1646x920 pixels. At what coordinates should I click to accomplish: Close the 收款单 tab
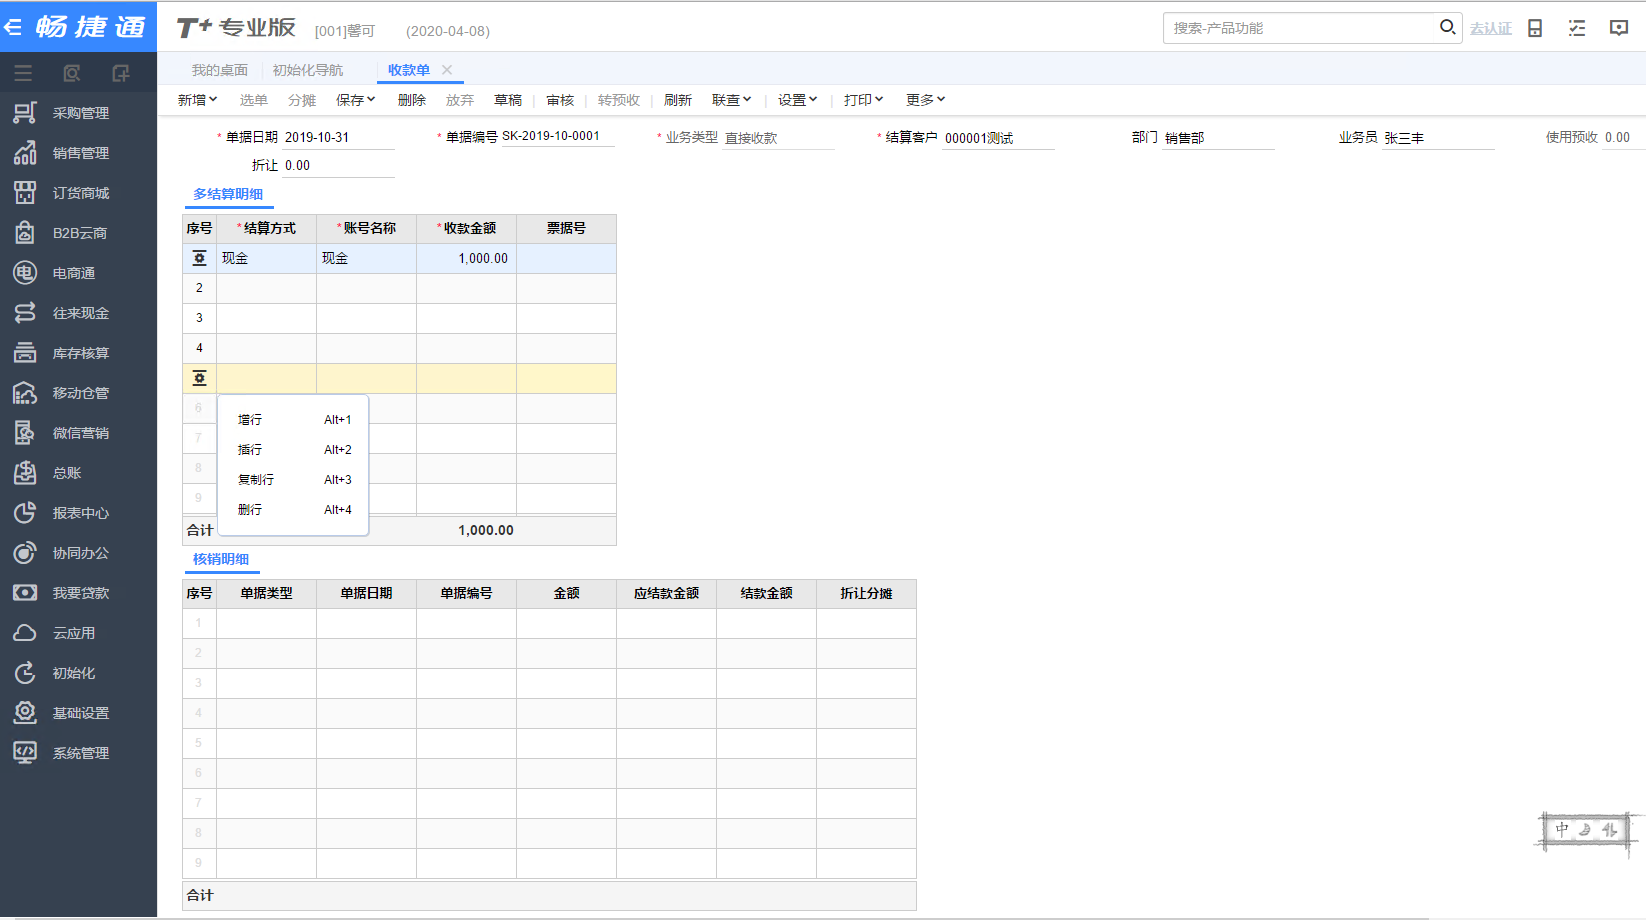[x=447, y=70]
